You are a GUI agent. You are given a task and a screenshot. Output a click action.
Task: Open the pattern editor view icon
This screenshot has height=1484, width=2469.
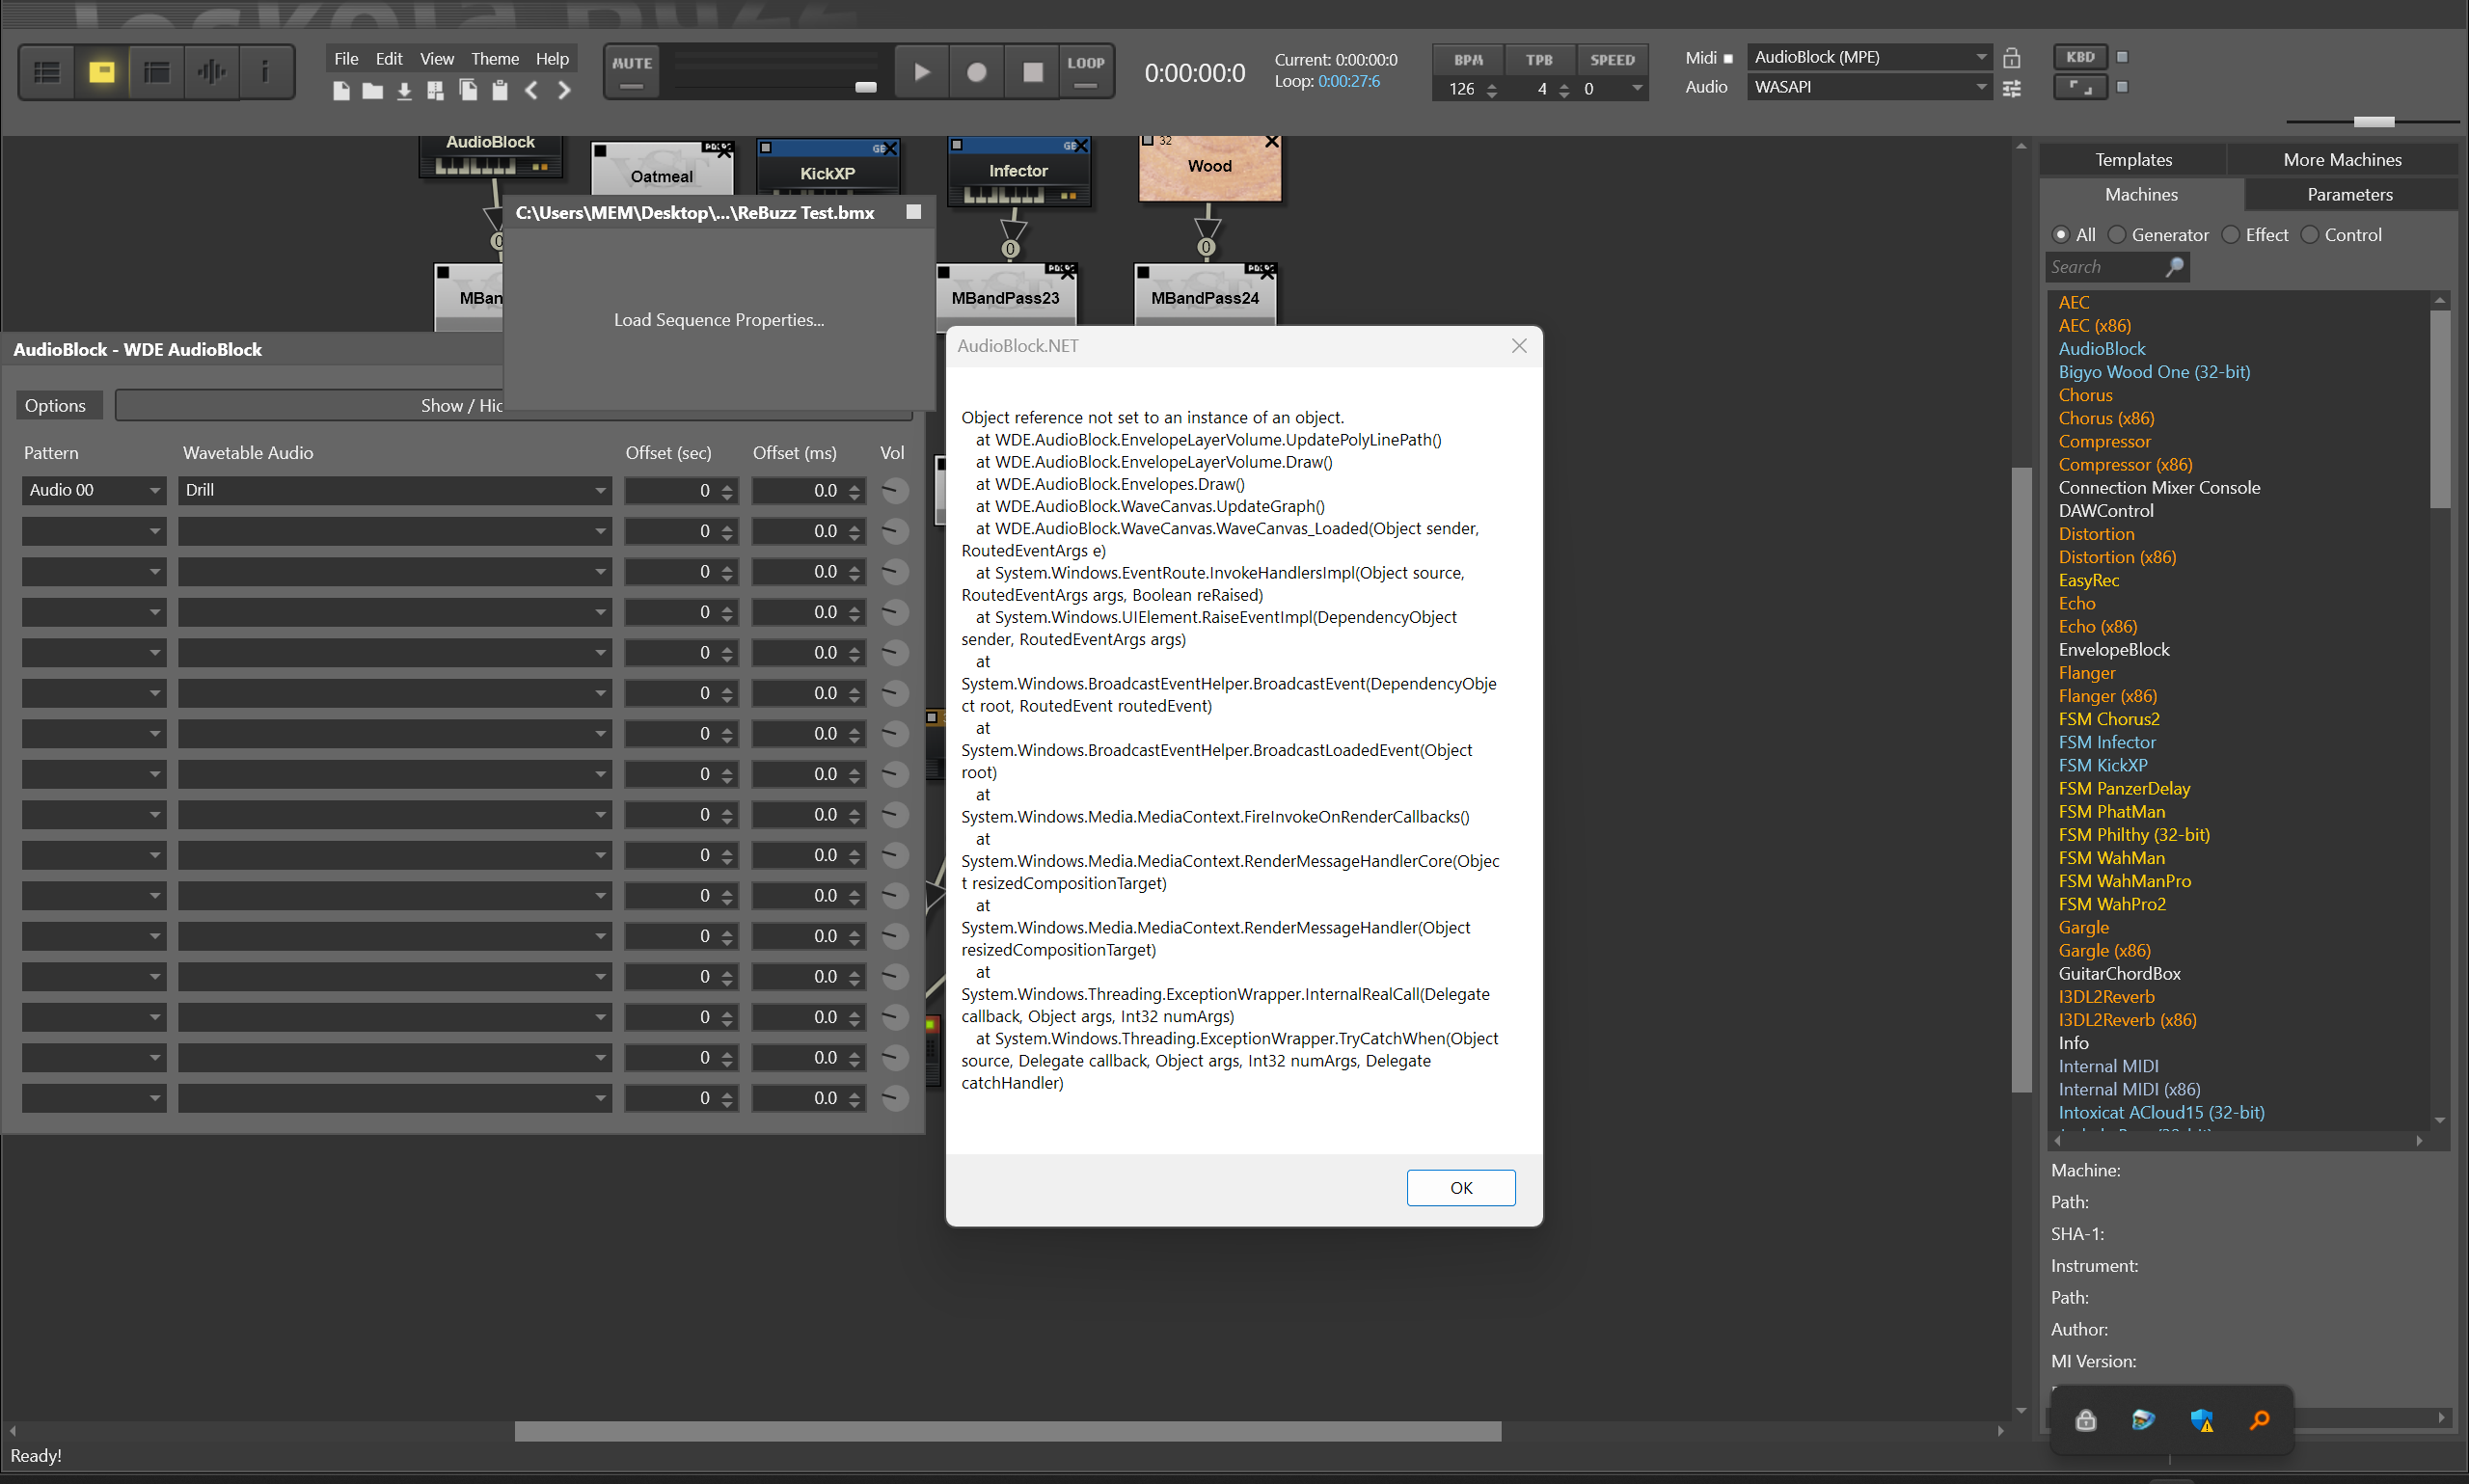coord(47,72)
